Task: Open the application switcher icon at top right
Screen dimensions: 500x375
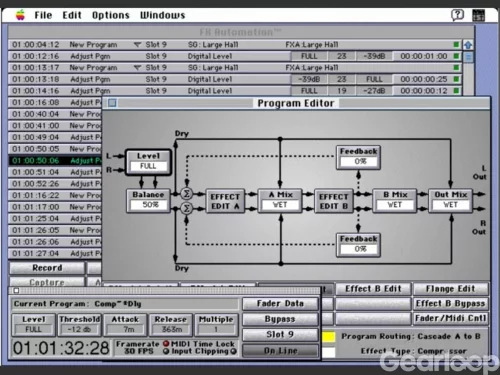Action: pyautogui.click(x=478, y=15)
